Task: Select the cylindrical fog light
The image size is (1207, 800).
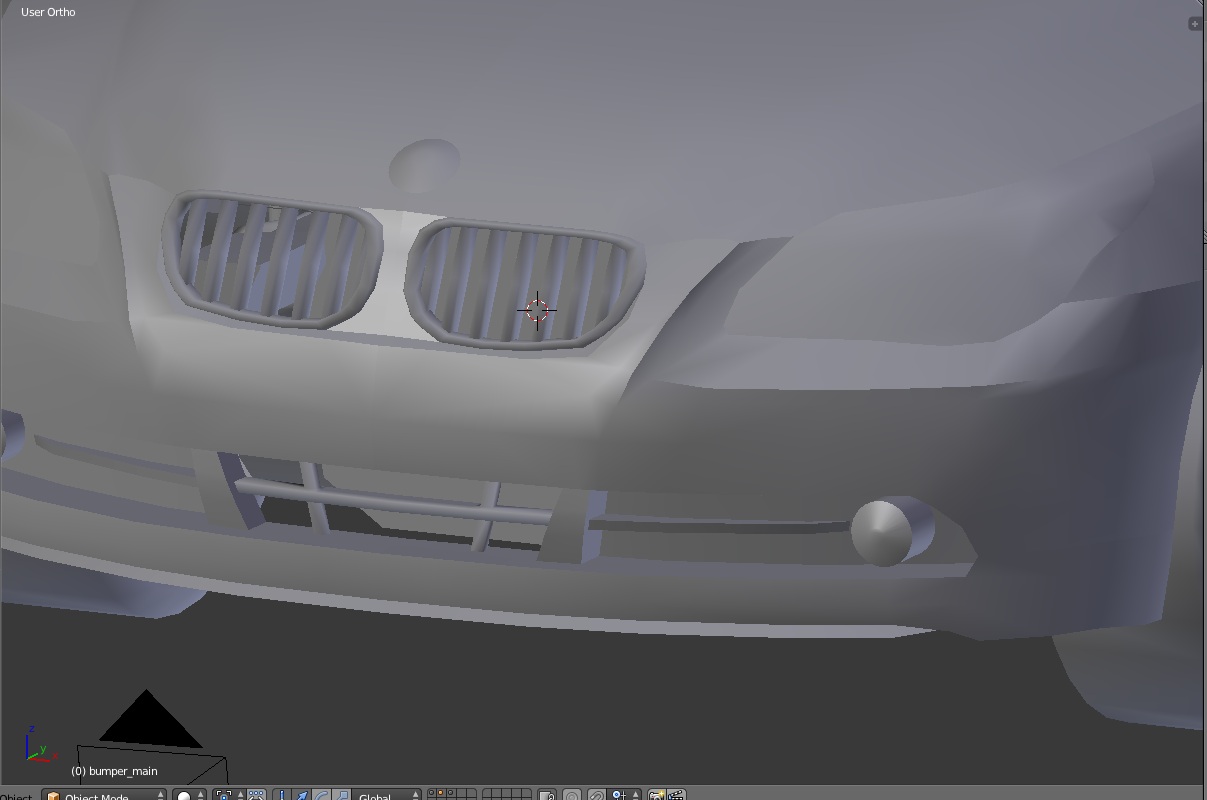Action: click(892, 532)
